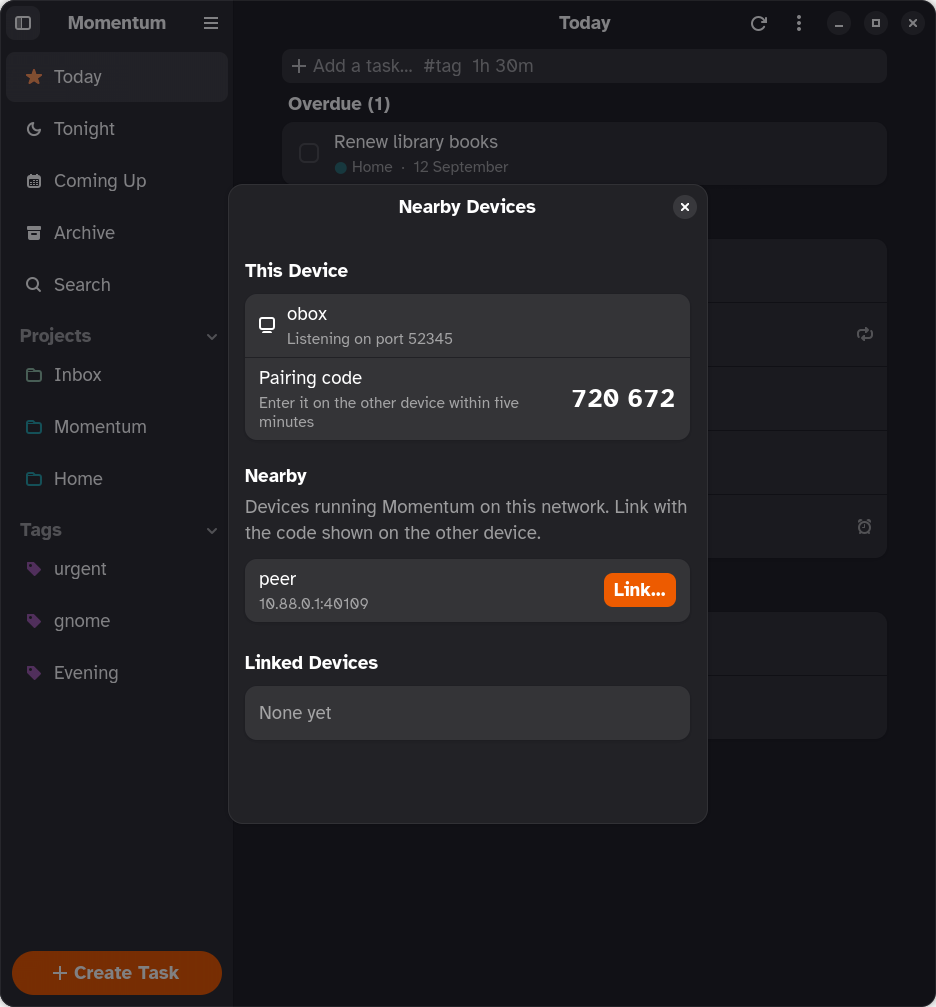The height and width of the screenshot is (1007, 936).
Task: Check off Renew library books task
Action: (x=309, y=153)
